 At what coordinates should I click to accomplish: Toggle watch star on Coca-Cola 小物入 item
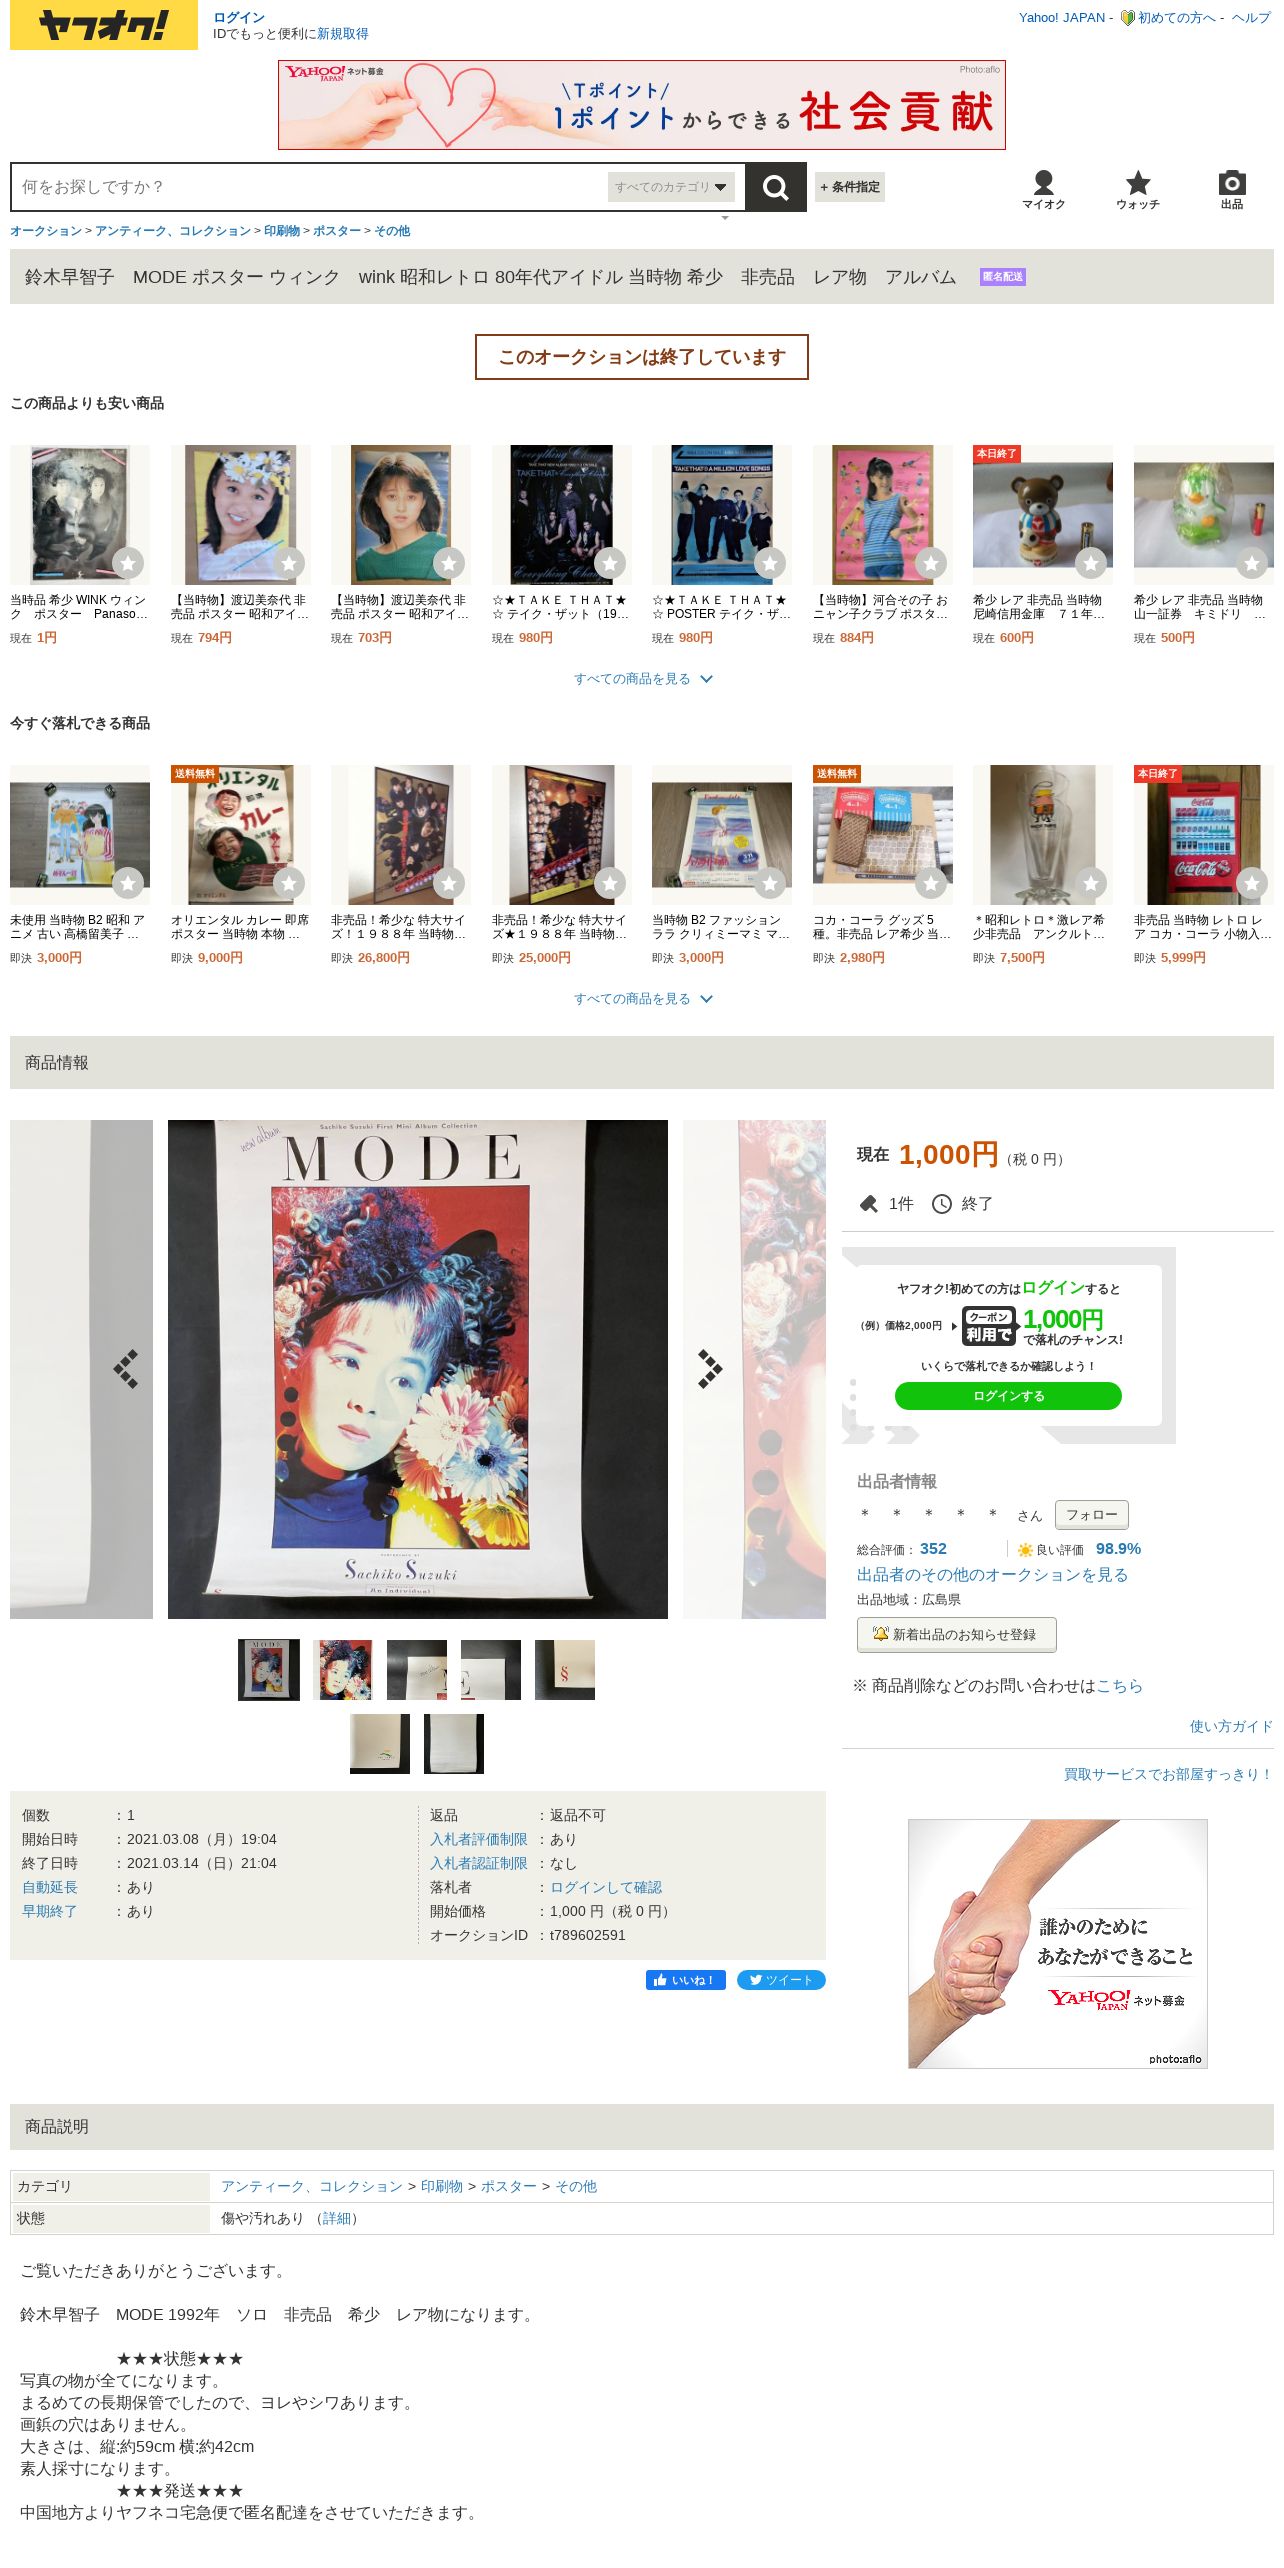coord(1252,883)
